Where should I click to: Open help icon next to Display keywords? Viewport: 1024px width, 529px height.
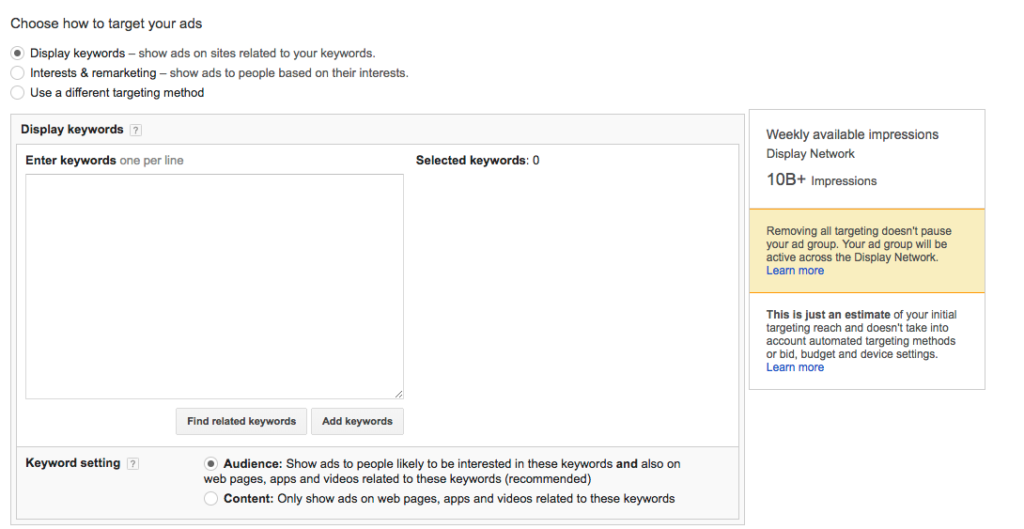[x=135, y=130]
